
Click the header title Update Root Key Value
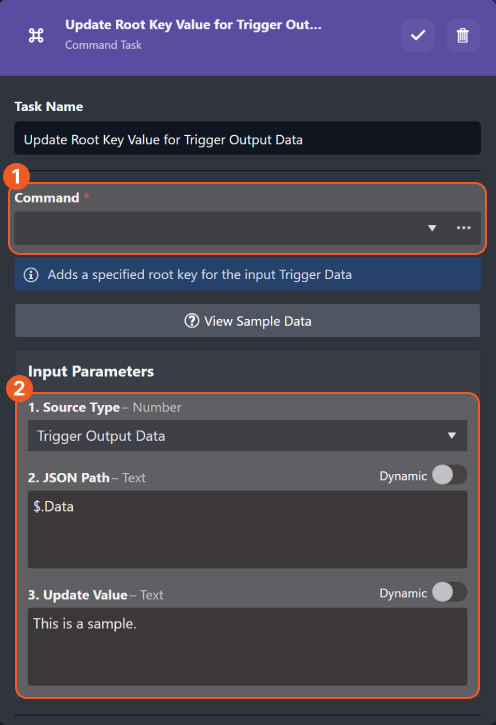coord(193,25)
